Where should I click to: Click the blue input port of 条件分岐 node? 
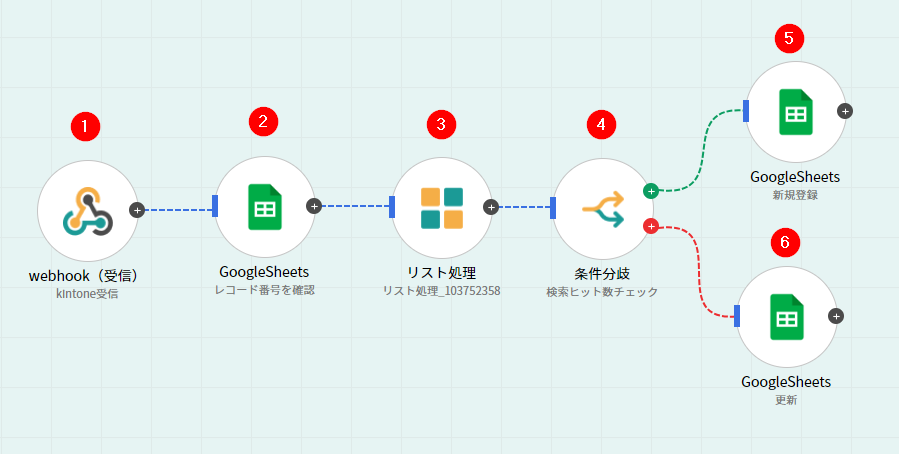pyautogui.click(x=553, y=208)
